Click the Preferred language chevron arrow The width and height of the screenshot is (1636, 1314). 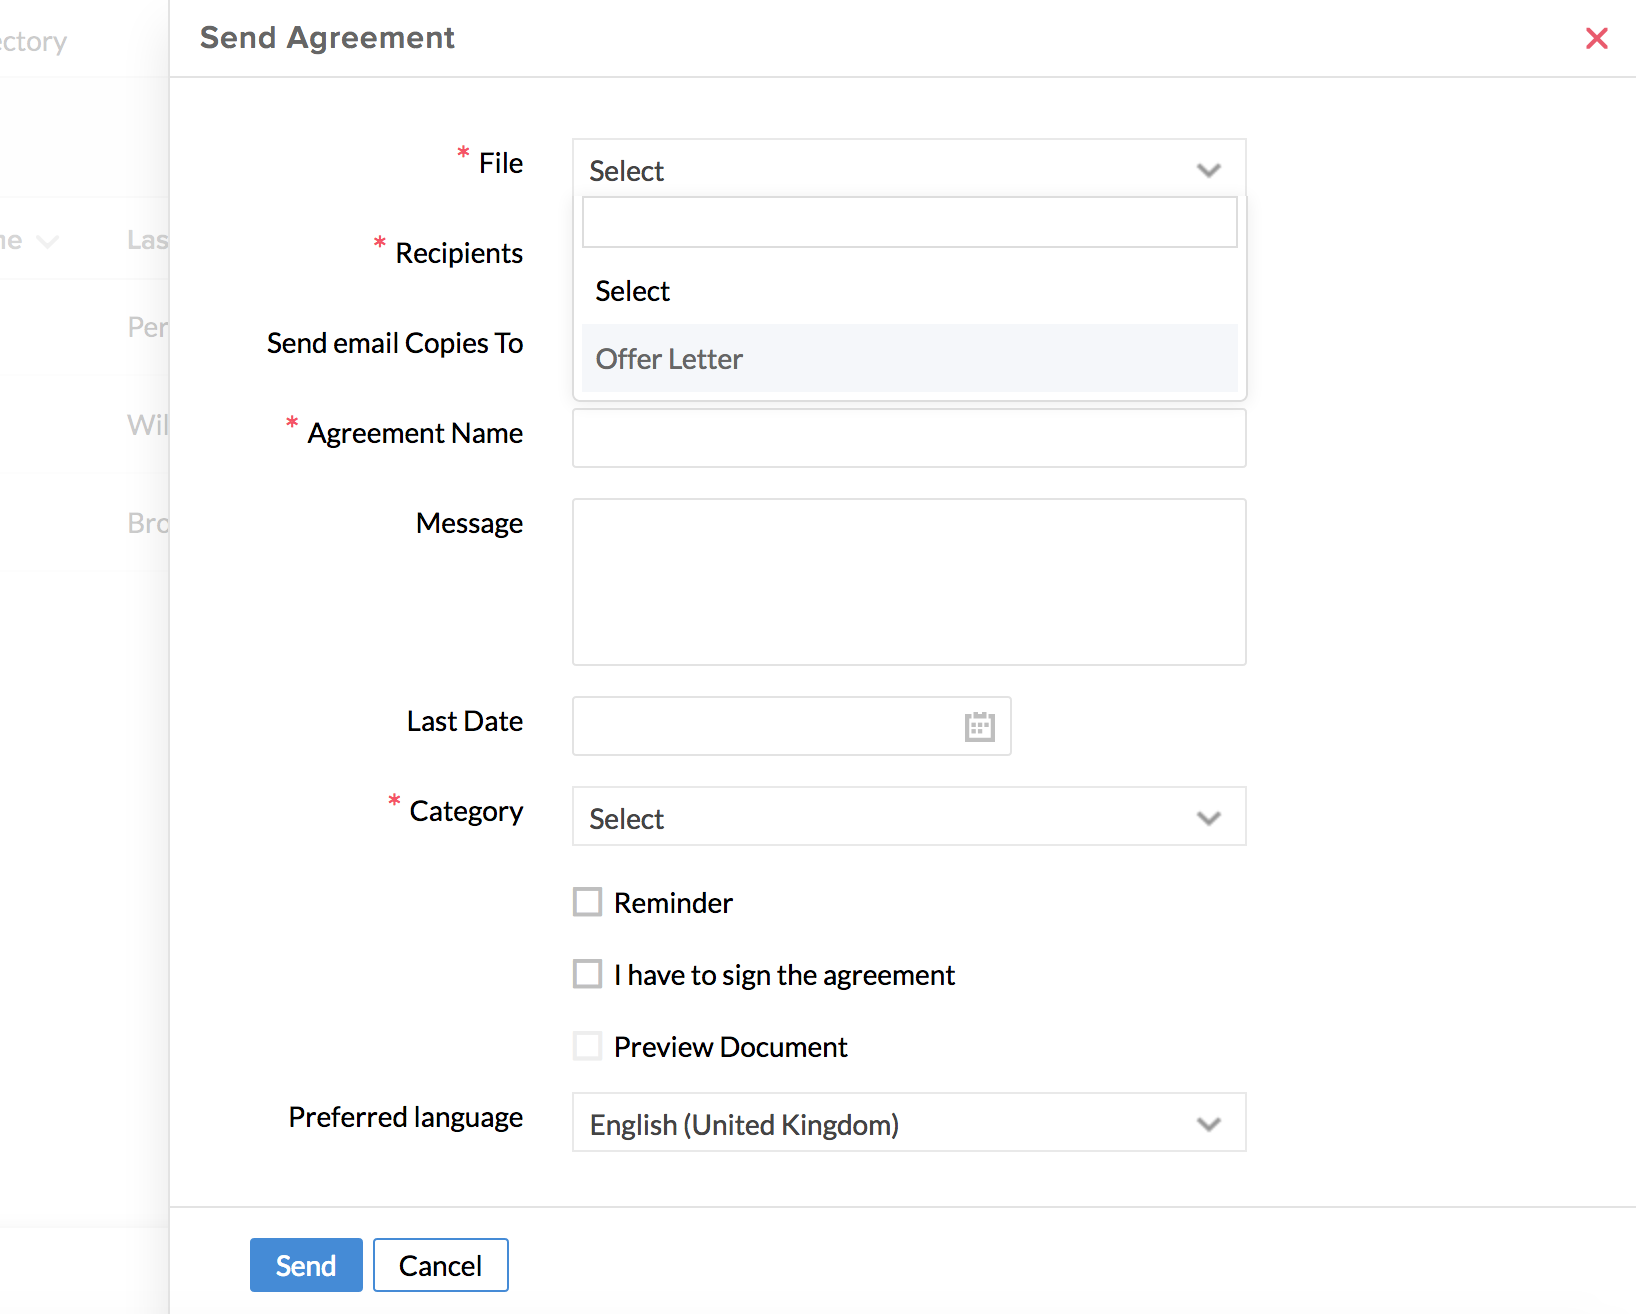tap(1208, 1124)
